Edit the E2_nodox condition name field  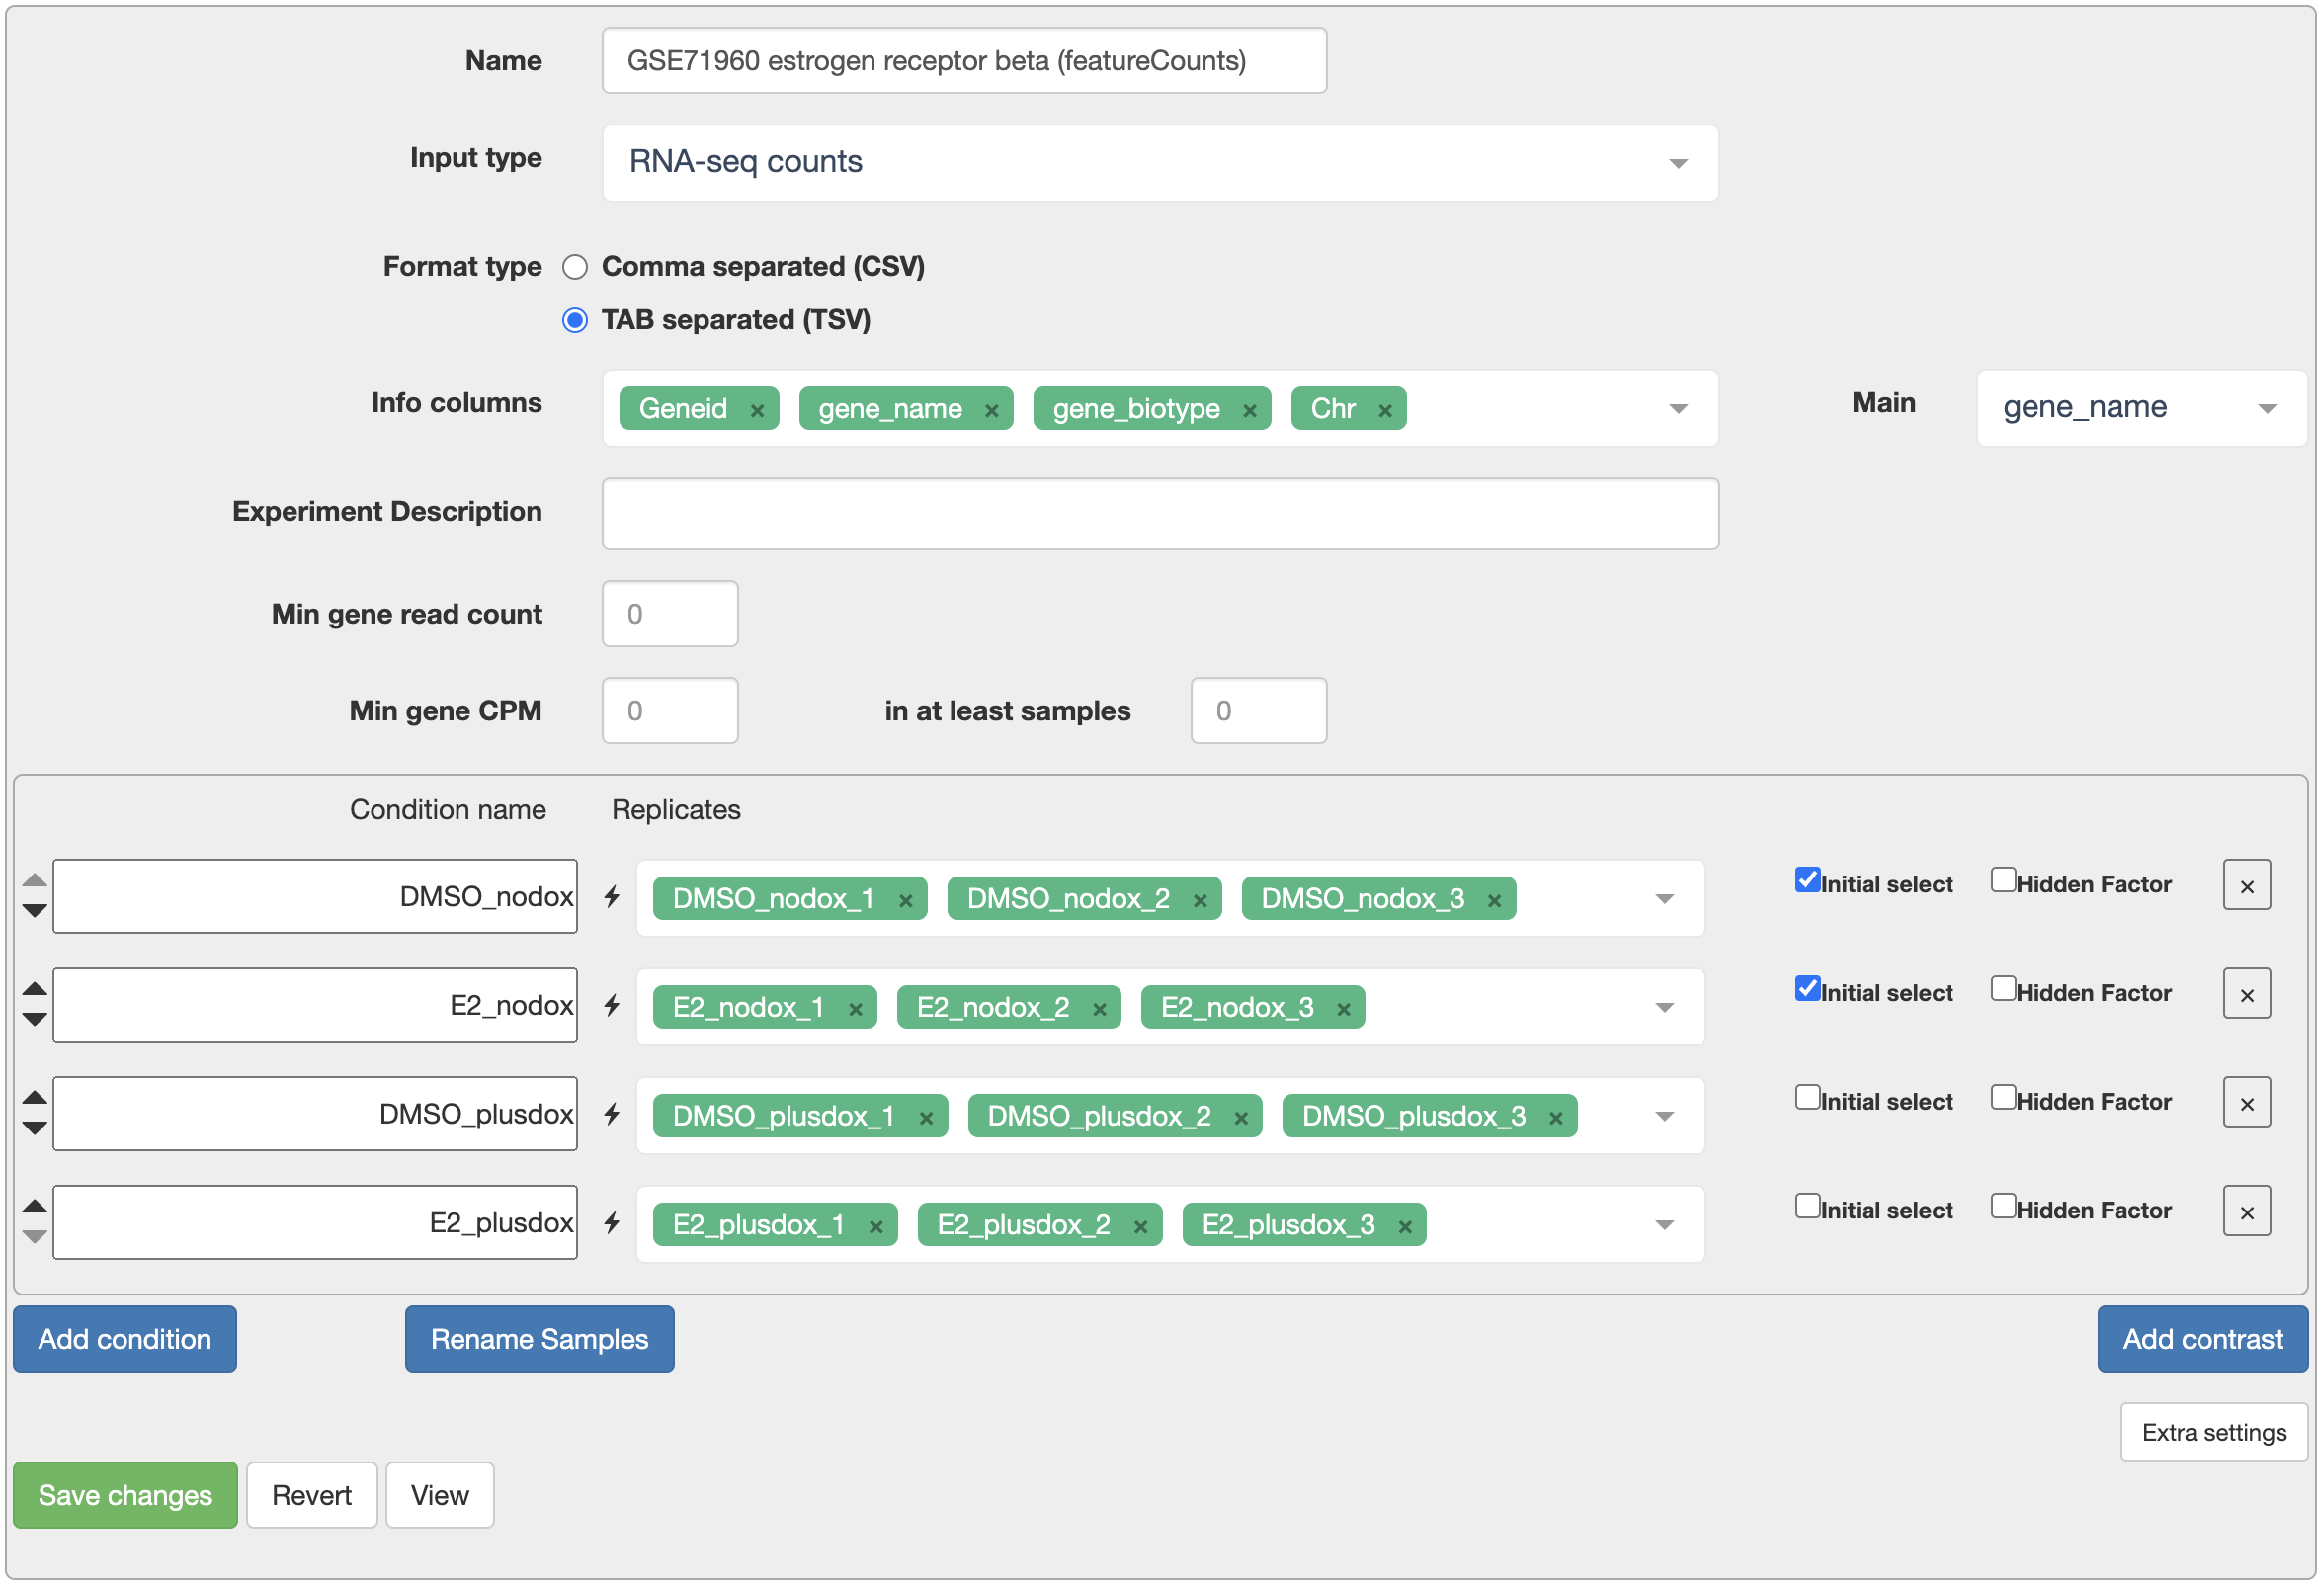(x=315, y=1006)
